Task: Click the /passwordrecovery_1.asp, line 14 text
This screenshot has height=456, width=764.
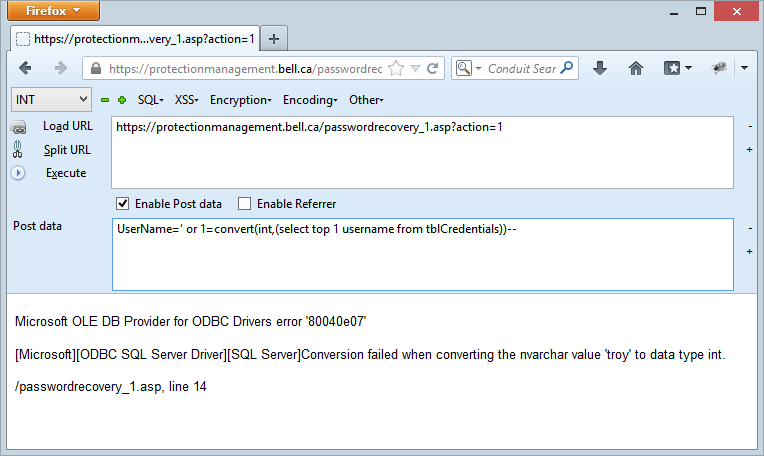Action: click(x=111, y=387)
